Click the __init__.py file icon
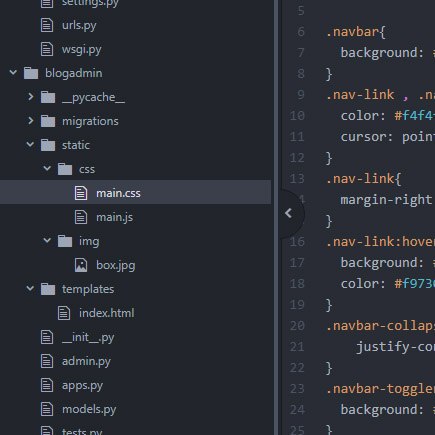The width and height of the screenshot is (435, 435). (47, 337)
